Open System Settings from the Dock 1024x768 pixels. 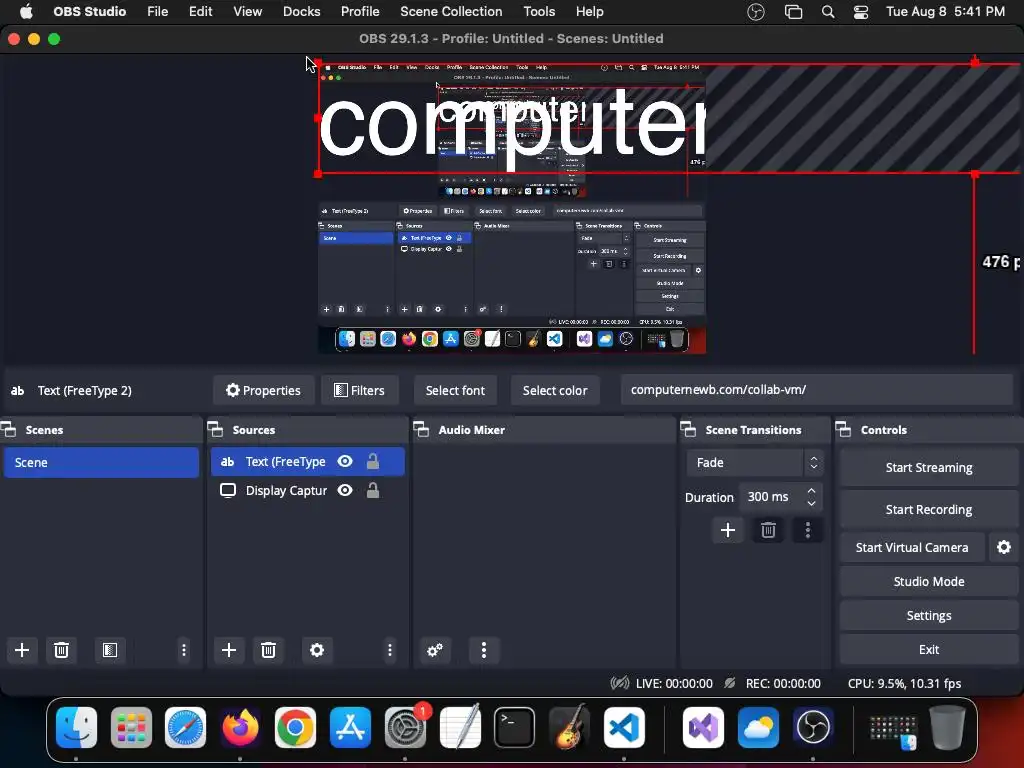(x=405, y=727)
